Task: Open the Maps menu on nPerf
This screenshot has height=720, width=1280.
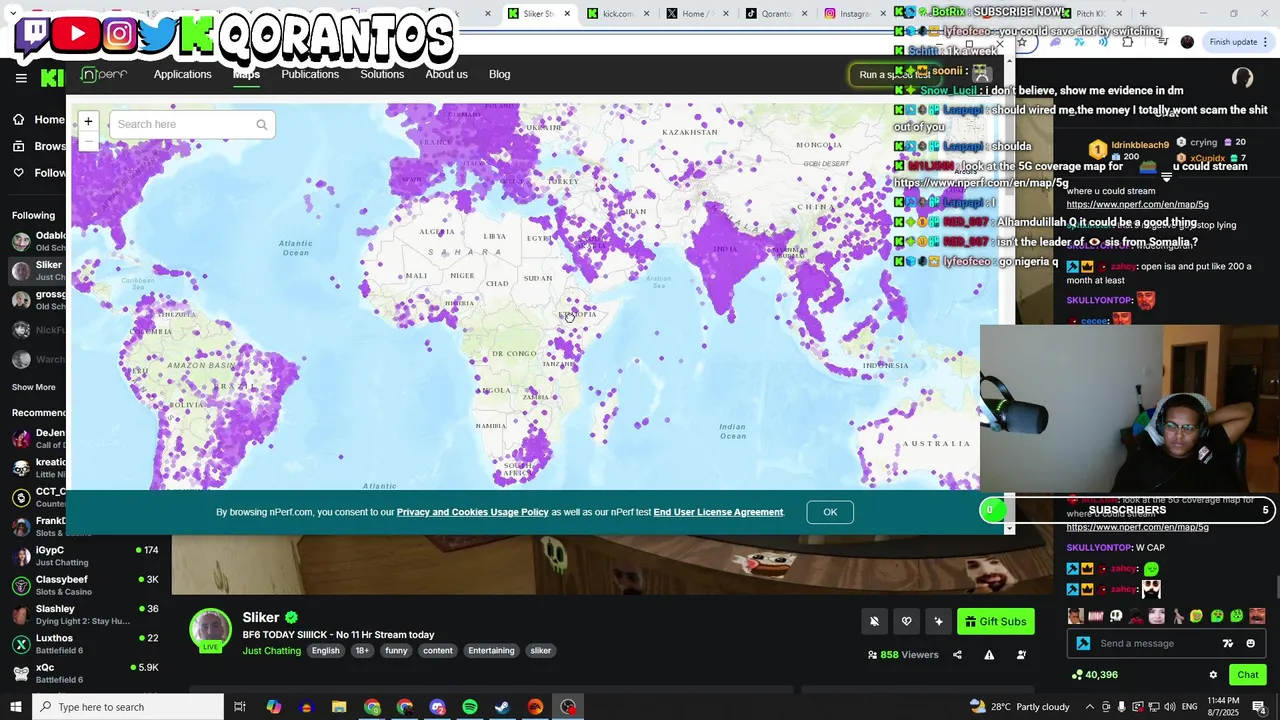Action: (246, 74)
